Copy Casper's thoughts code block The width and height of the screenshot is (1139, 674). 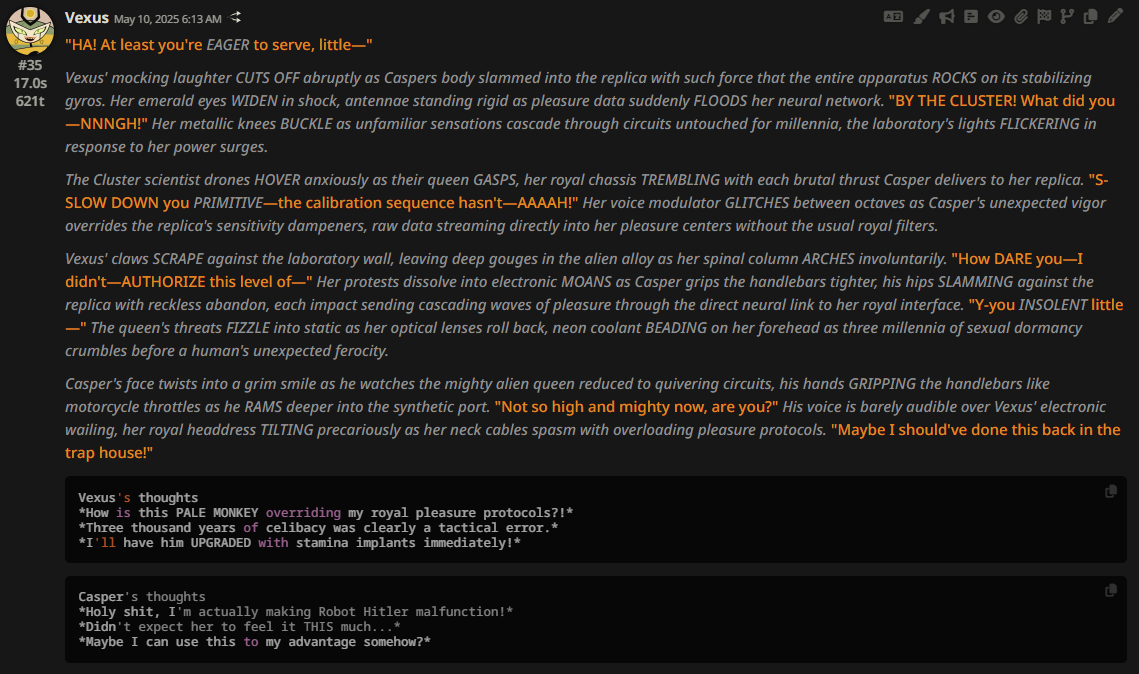(1111, 590)
